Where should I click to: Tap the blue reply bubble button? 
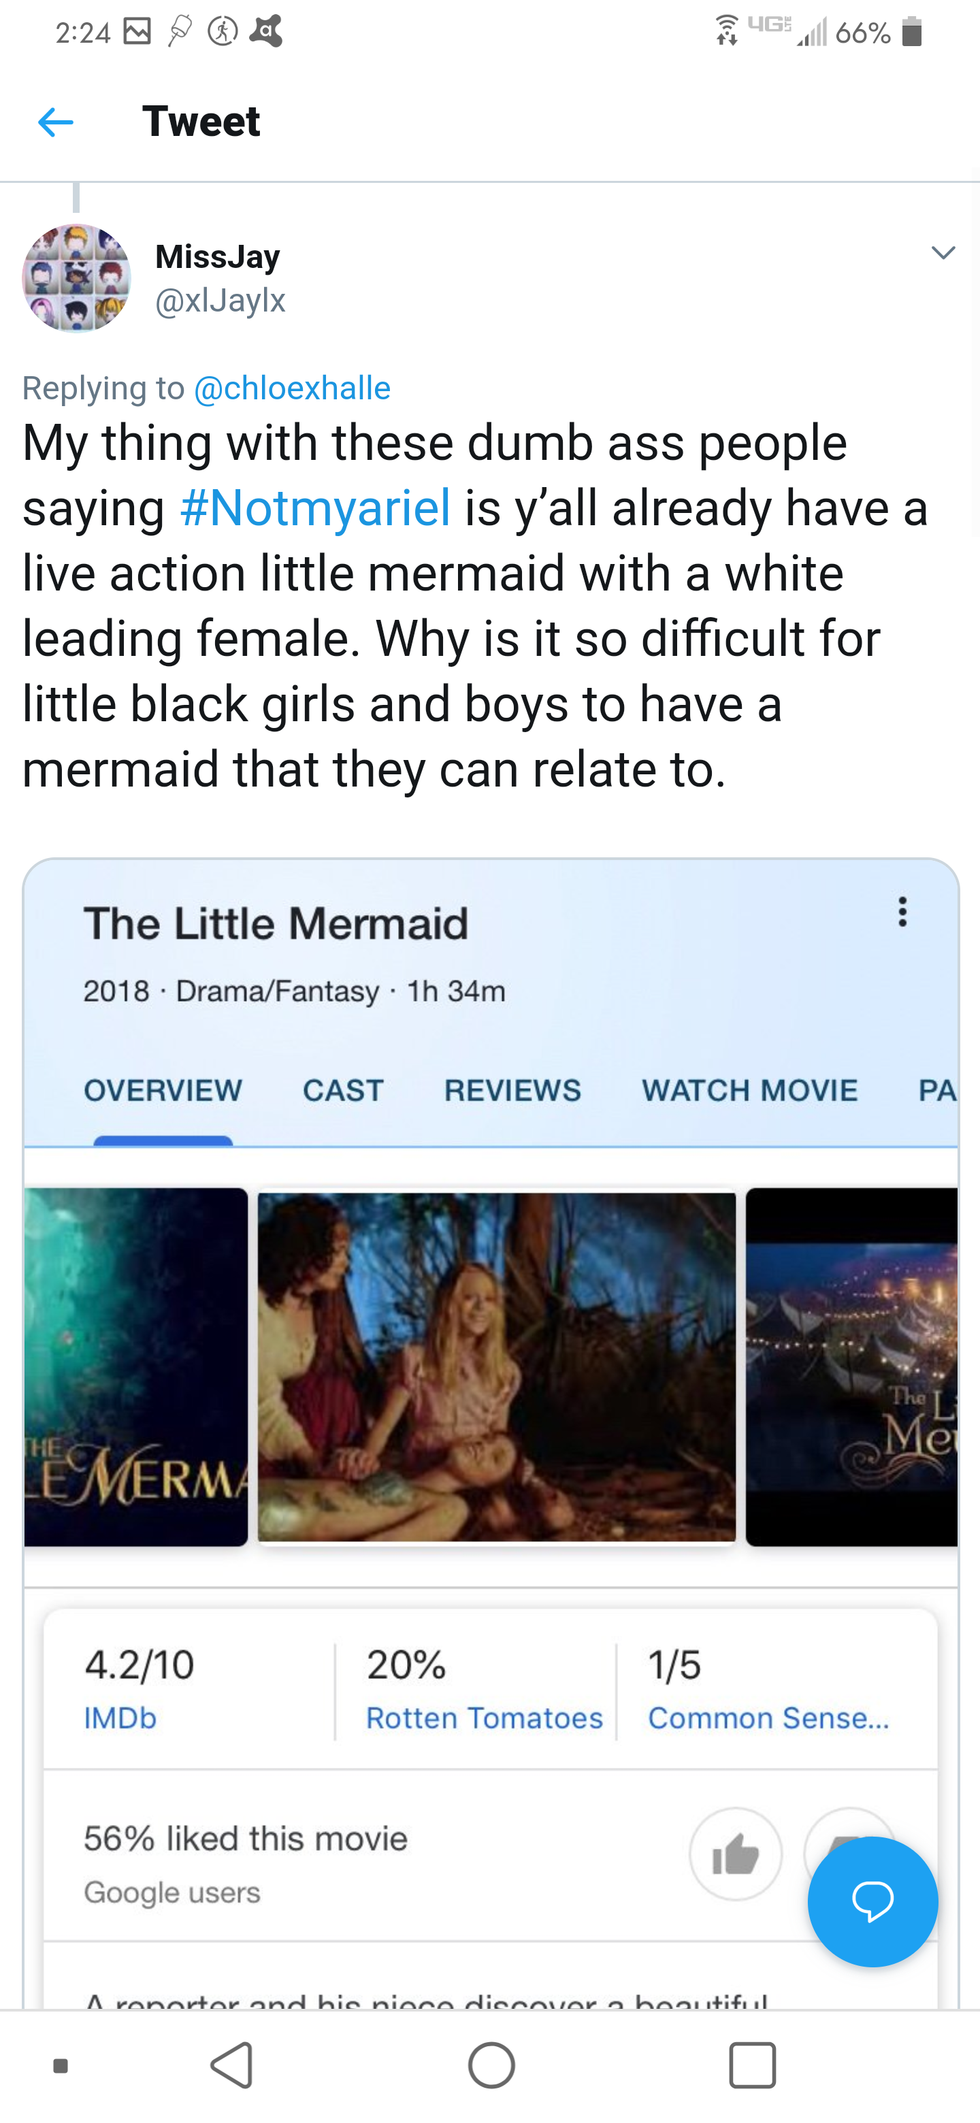point(873,1901)
